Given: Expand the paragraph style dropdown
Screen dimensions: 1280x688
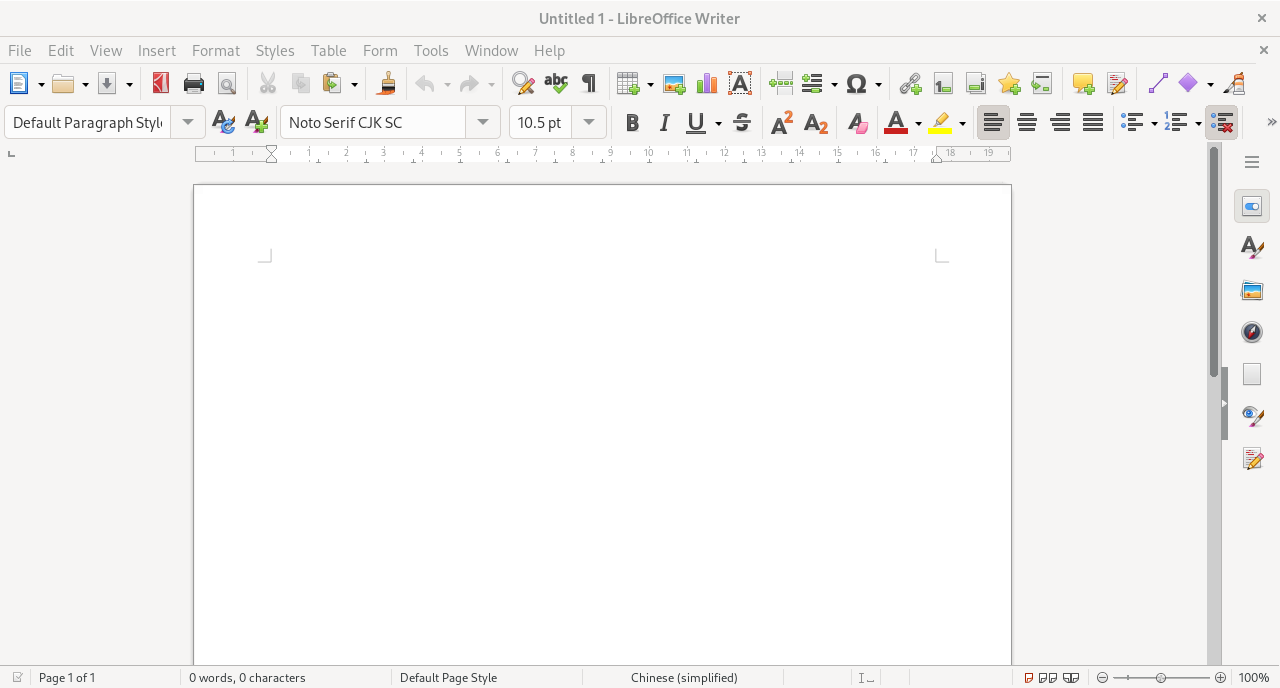Looking at the screenshot, I should click(188, 123).
